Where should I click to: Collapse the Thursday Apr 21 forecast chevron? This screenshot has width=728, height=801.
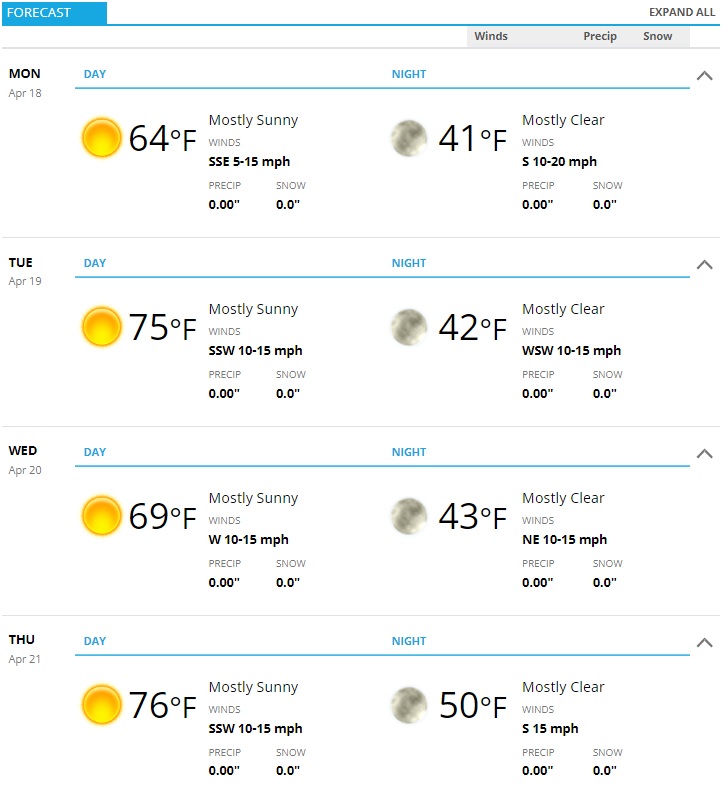[x=704, y=643]
